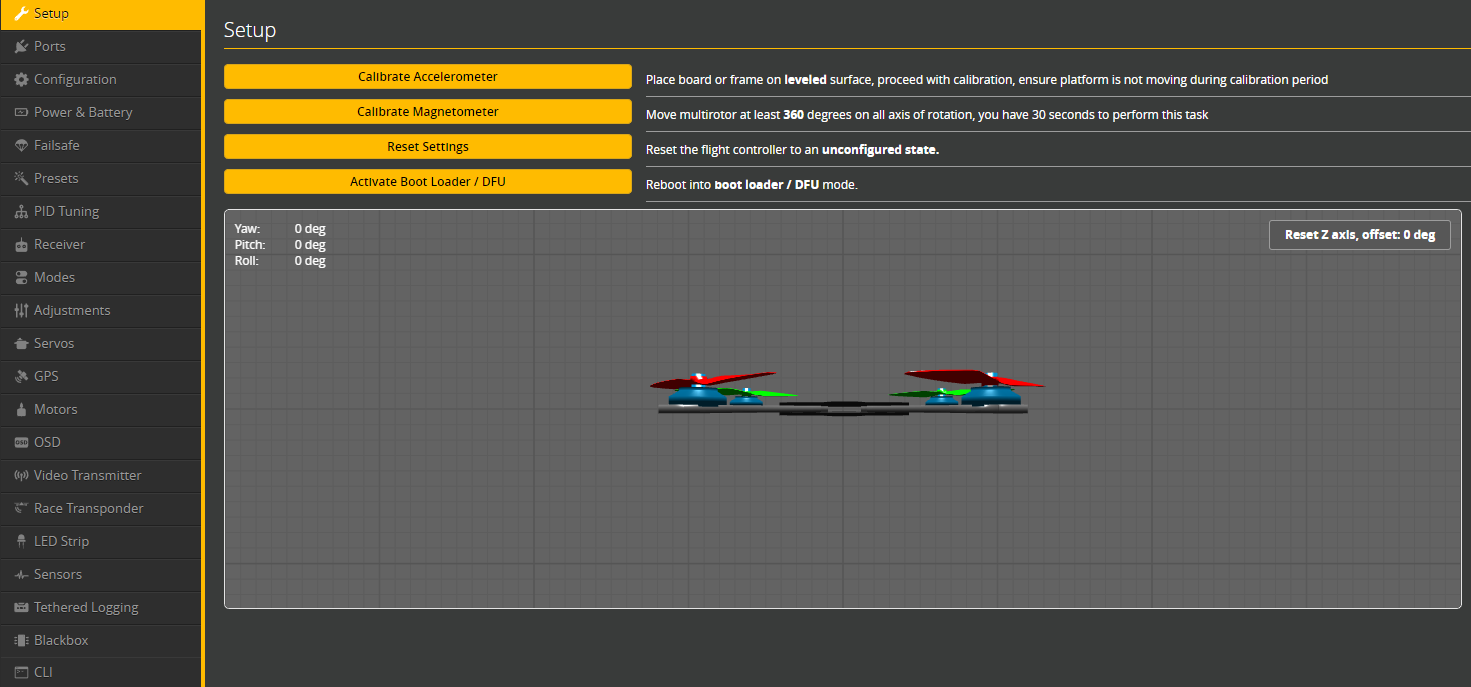
Task: Open the CLI tab
Action: pyautogui.click(x=43, y=672)
